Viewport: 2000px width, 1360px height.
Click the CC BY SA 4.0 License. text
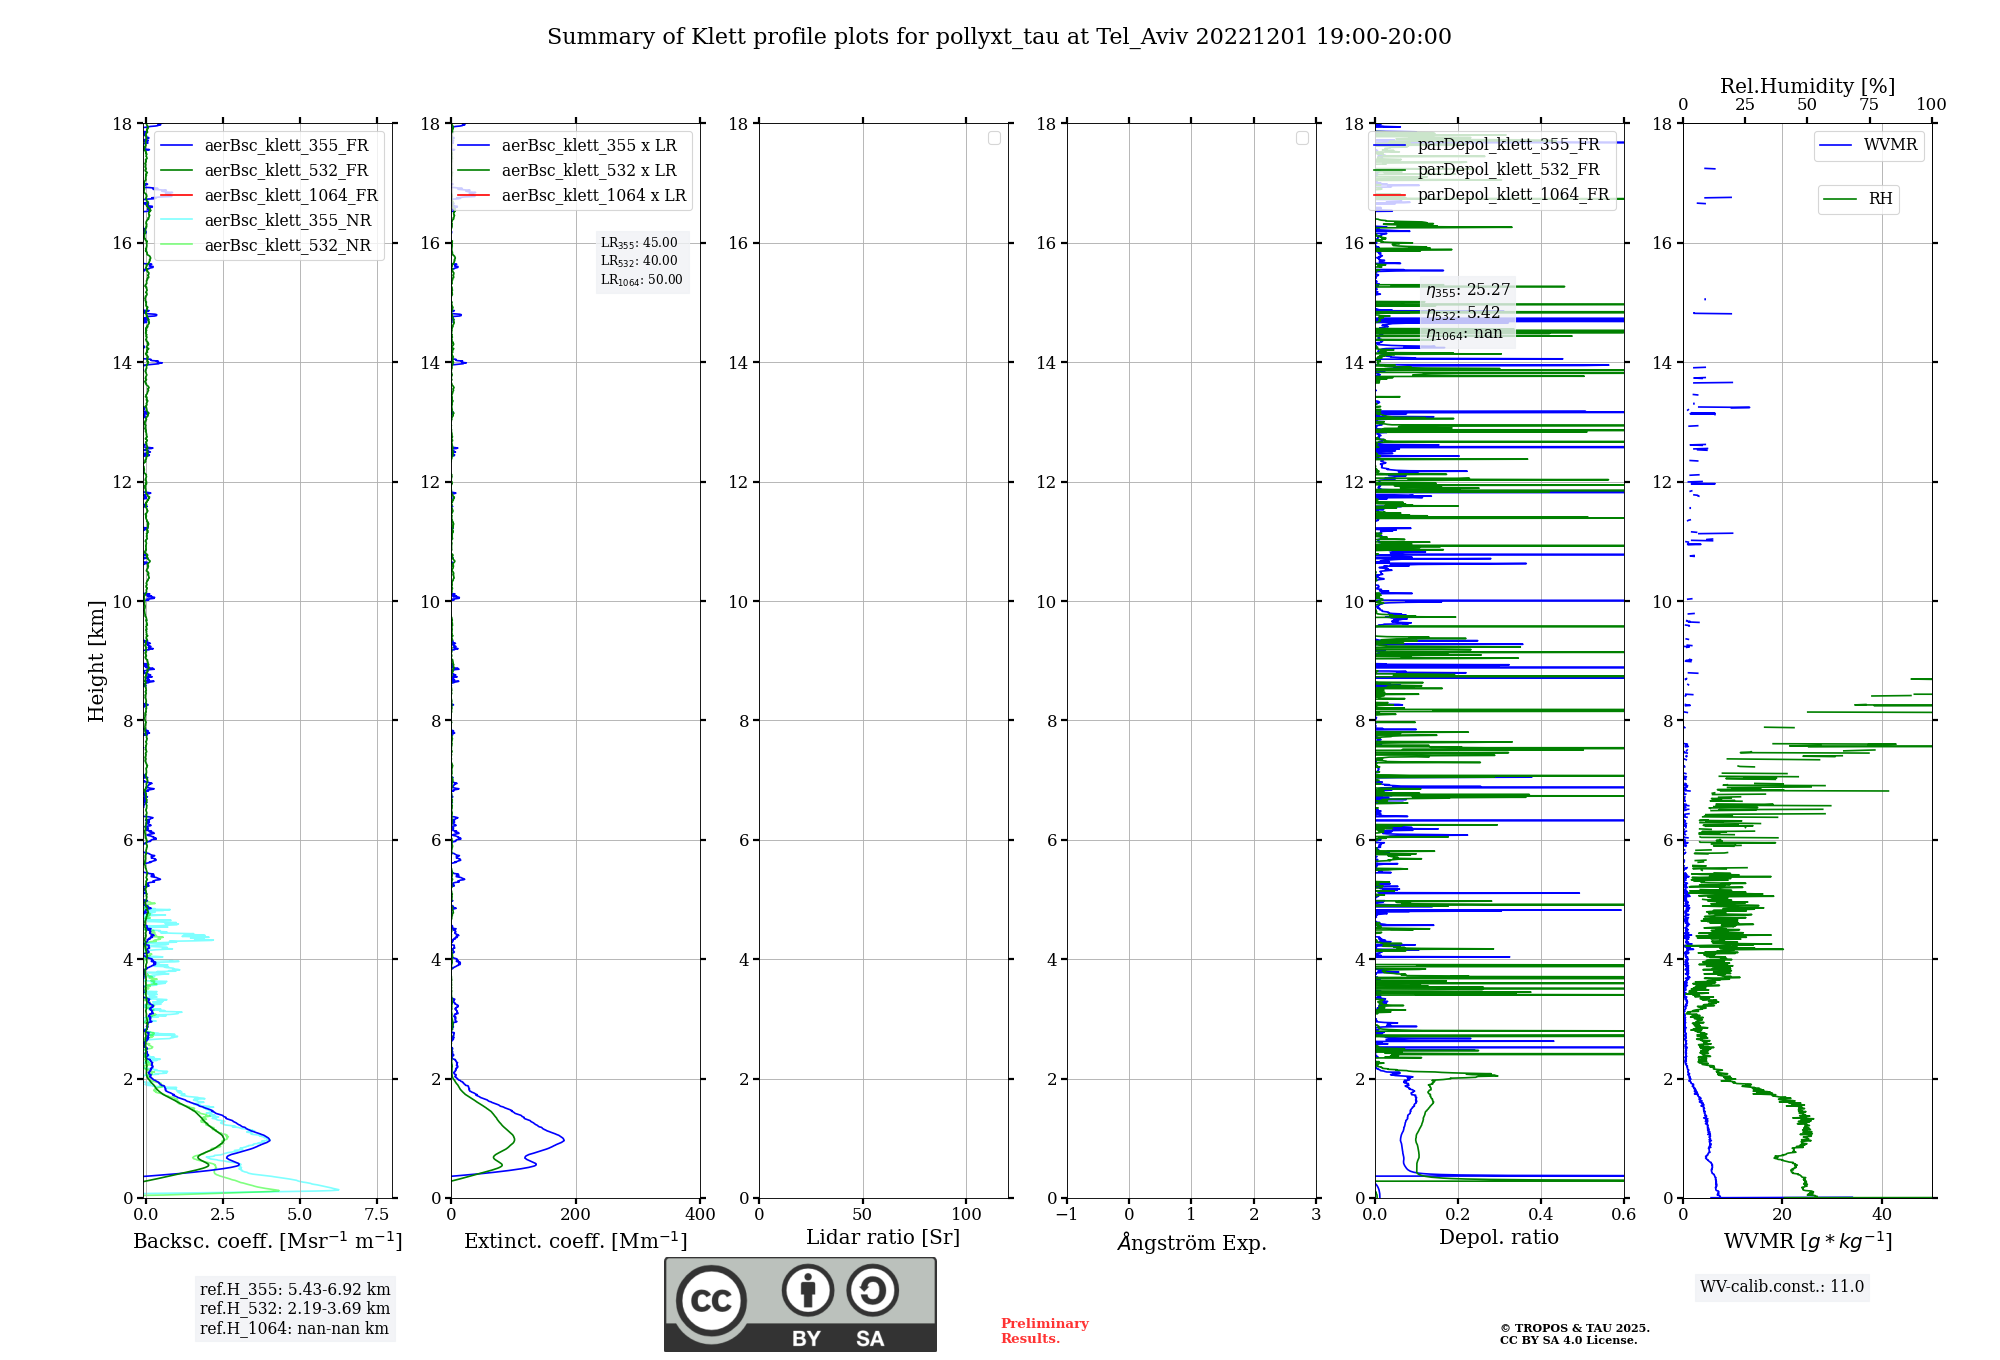pos(1568,1341)
